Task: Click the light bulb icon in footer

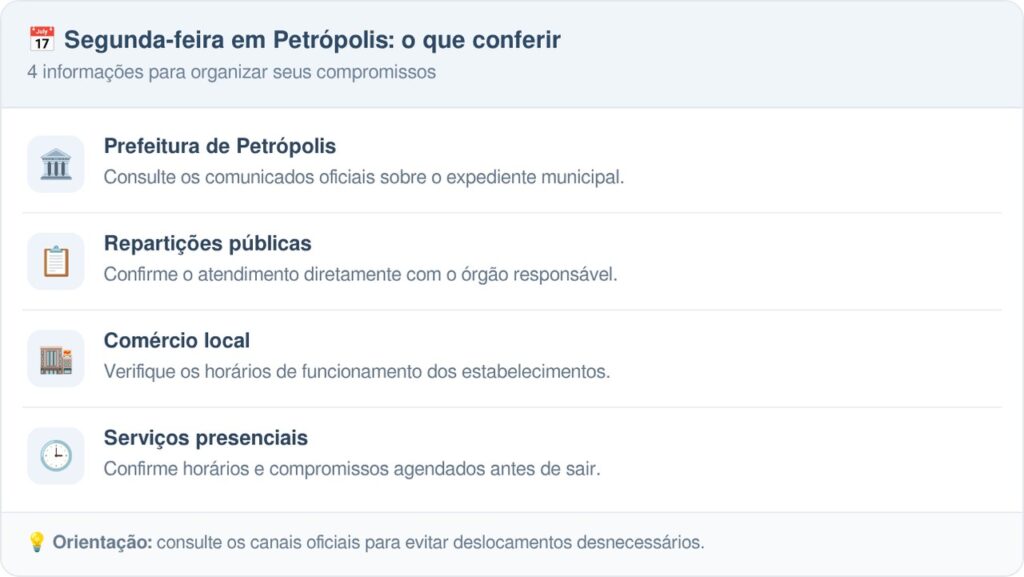Action: coord(37,542)
